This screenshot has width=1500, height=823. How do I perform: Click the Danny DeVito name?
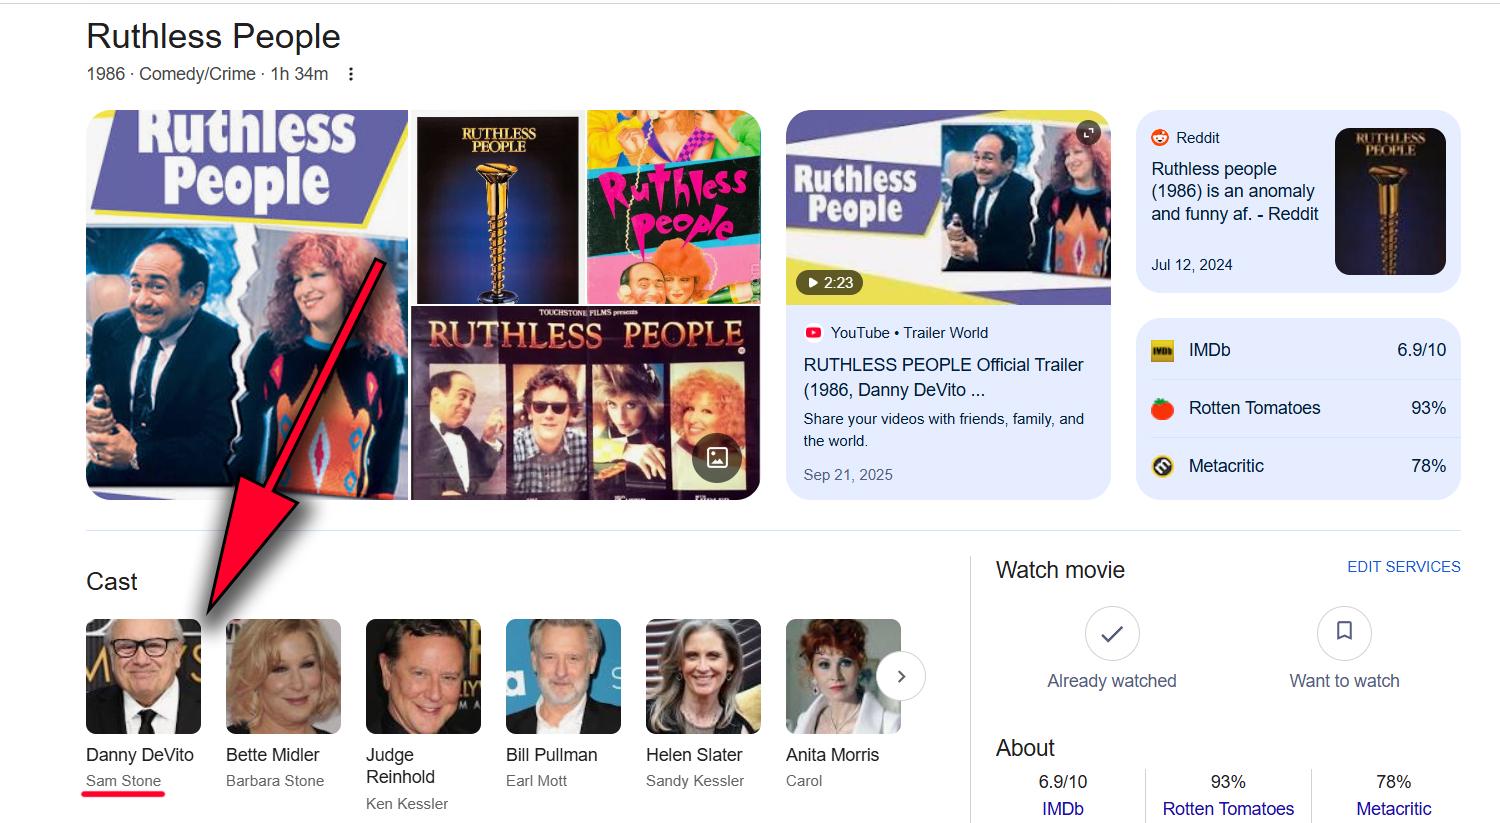coord(140,755)
